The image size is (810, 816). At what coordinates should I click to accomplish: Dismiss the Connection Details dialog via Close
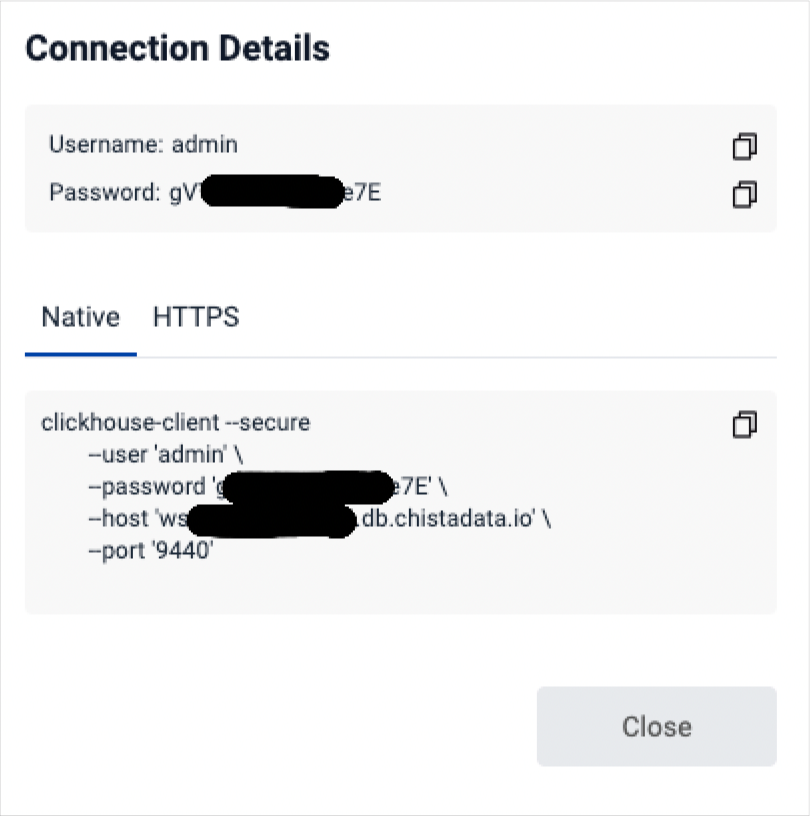(x=656, y=727)
